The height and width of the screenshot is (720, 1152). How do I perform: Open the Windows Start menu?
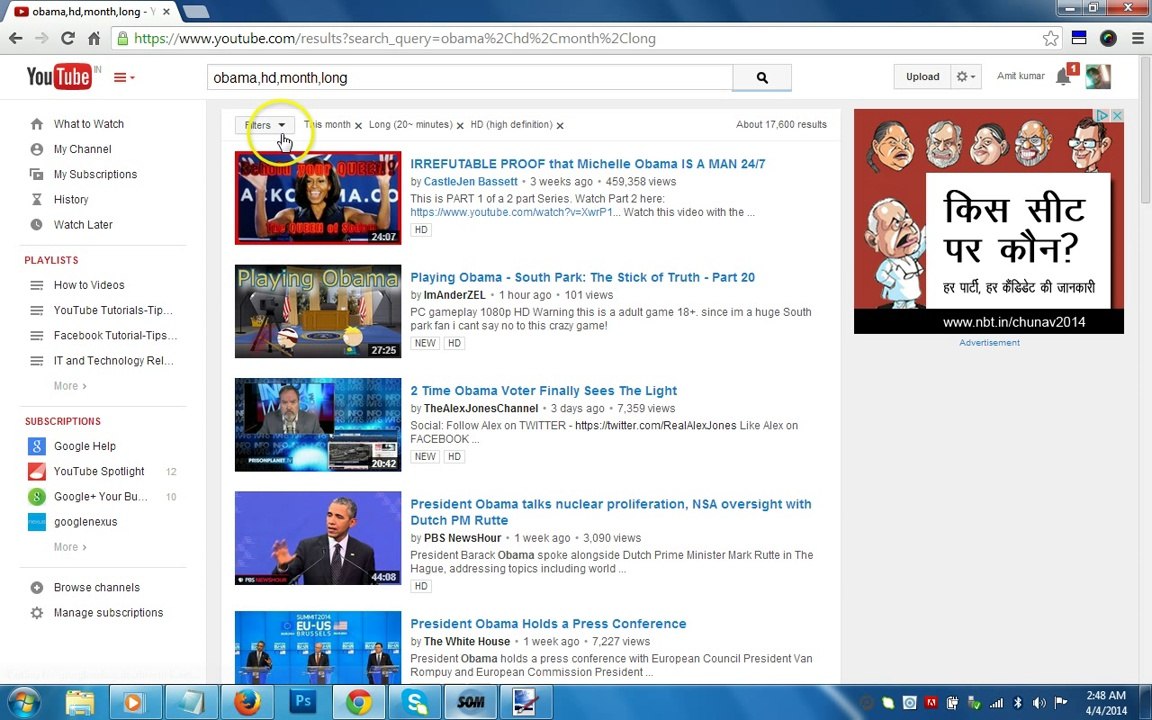pos(24,702)
